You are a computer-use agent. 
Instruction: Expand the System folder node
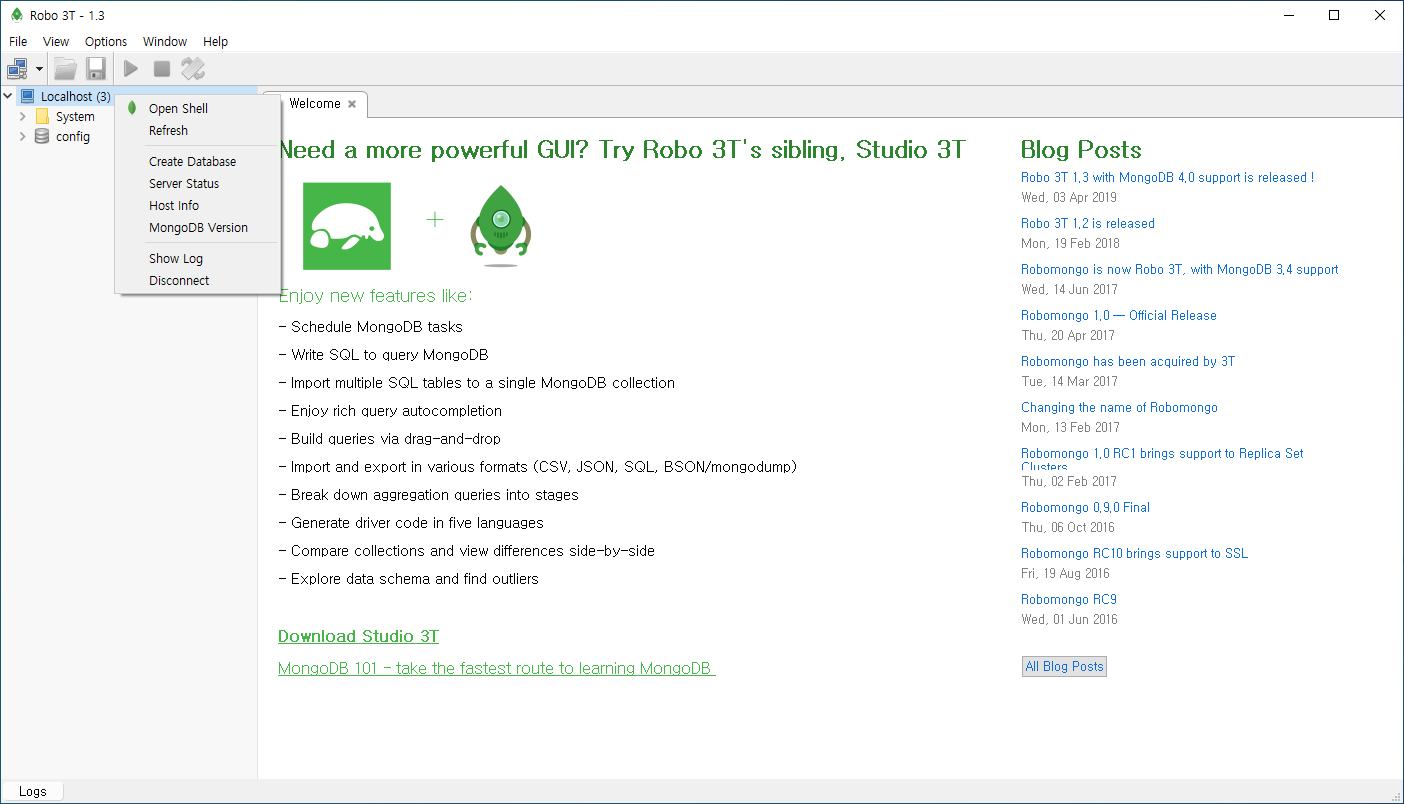tap(23, 116)
